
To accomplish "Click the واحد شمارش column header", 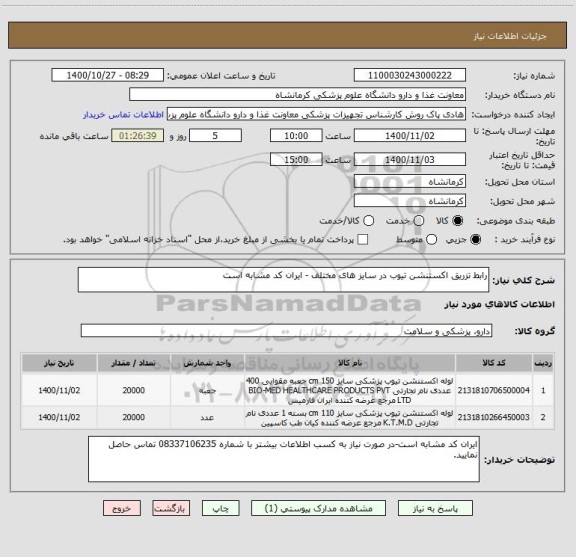I will [207, 363].
